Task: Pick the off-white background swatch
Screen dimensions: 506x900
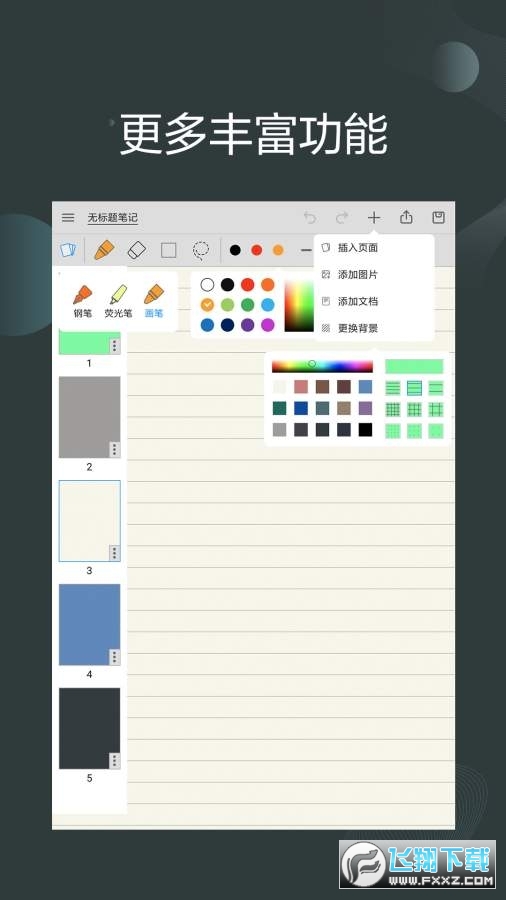Action: (279, 387)
